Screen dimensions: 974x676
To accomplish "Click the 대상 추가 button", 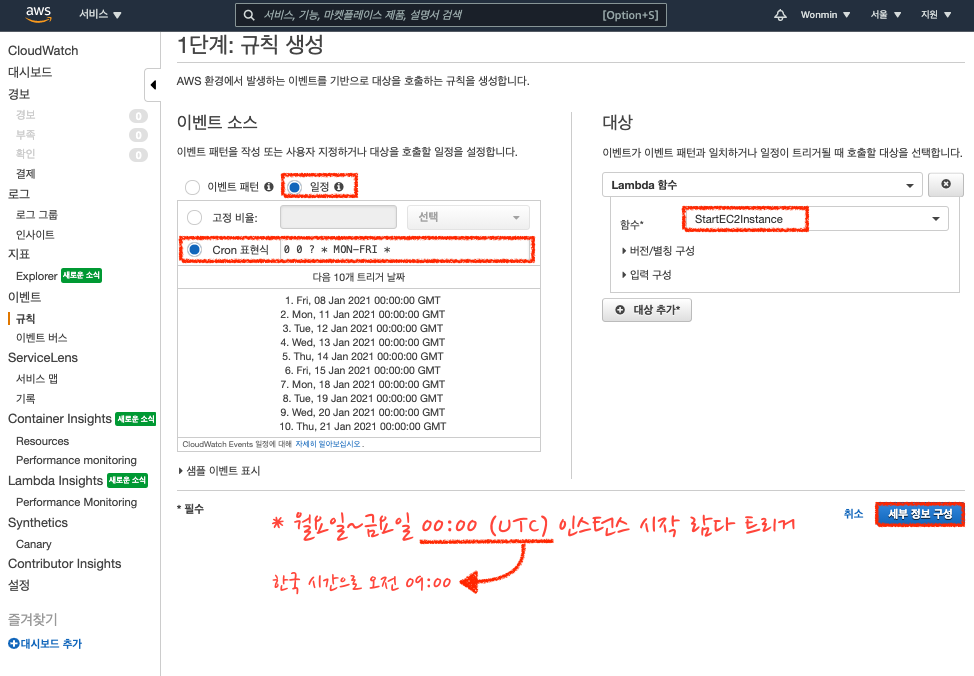I will (647, 309).
